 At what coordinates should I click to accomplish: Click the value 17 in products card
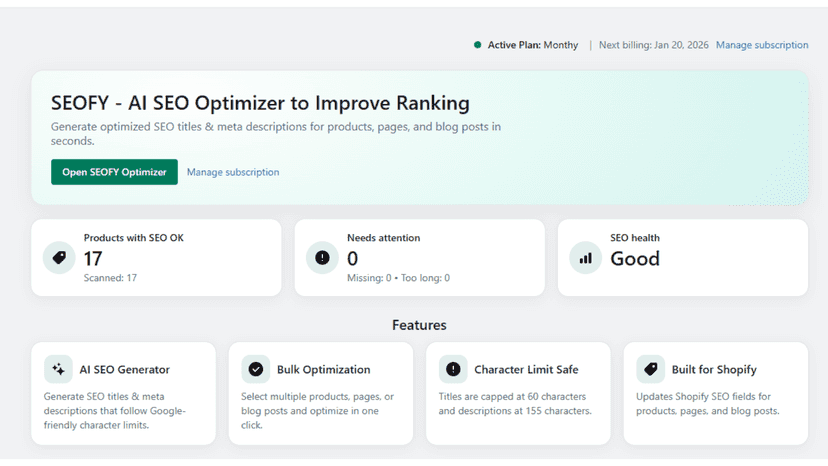[x=93, y=258]
